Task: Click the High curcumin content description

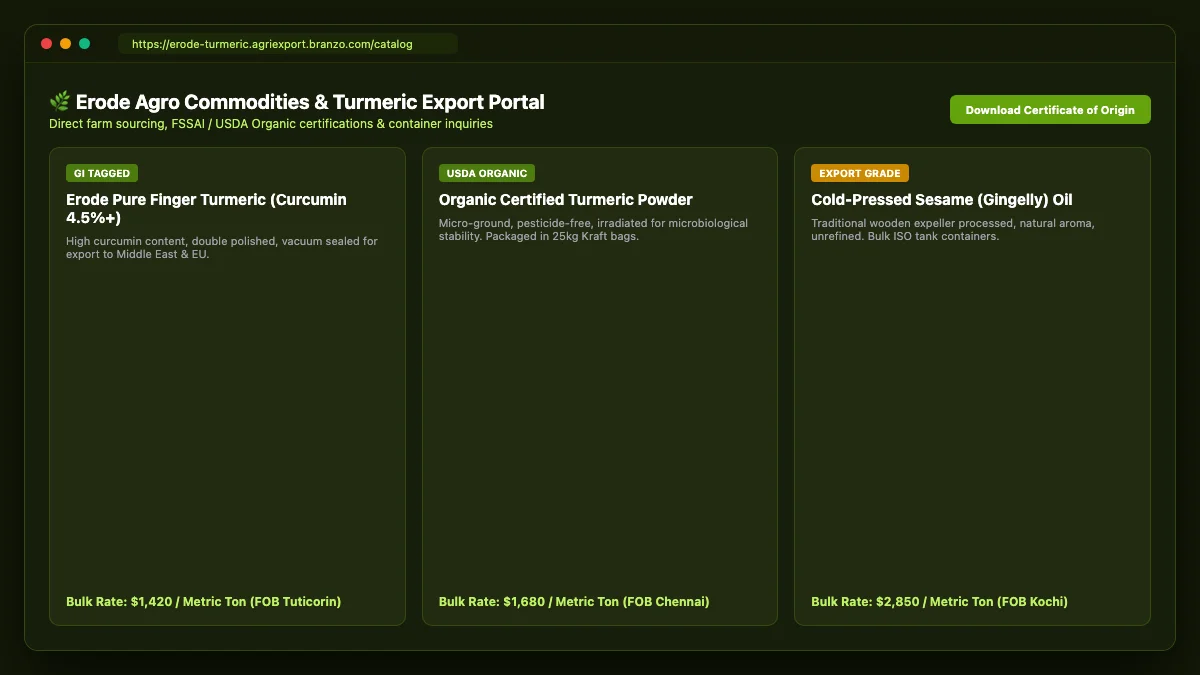Action: [x=222, y=247]
